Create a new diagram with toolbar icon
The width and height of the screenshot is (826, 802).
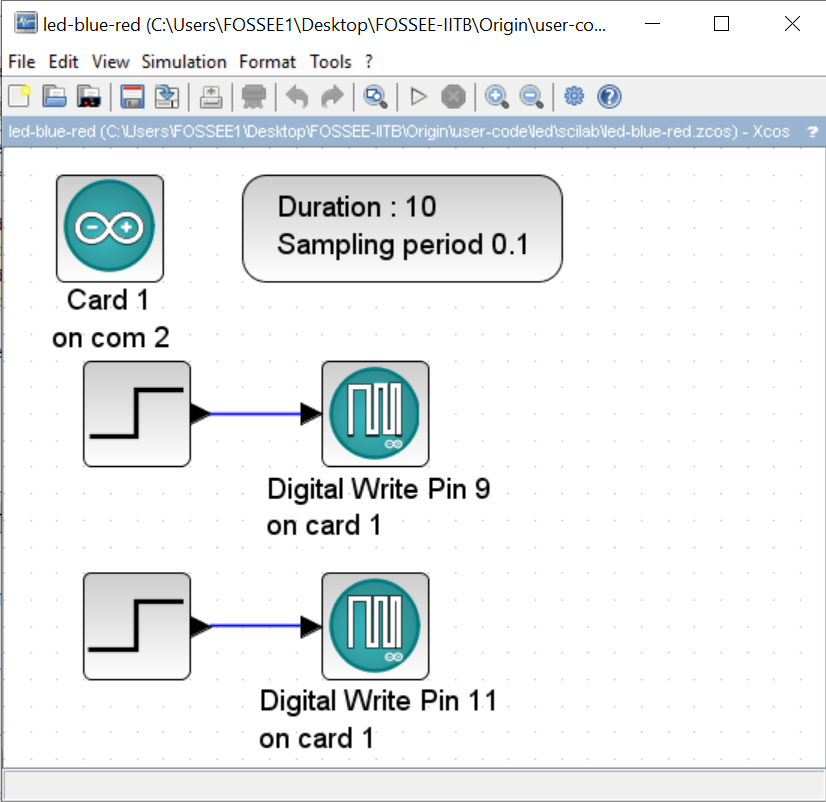(x=19, y=96)
